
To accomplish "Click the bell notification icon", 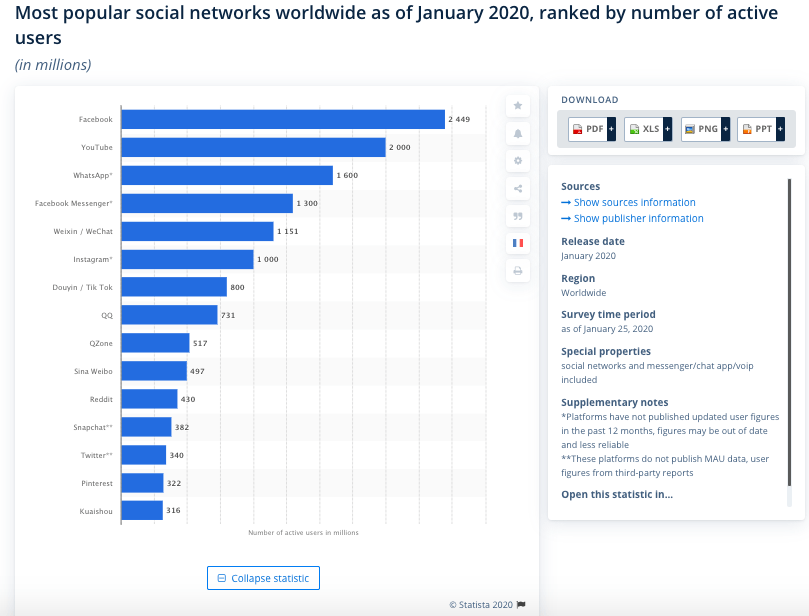I will [x=518, y=134].
